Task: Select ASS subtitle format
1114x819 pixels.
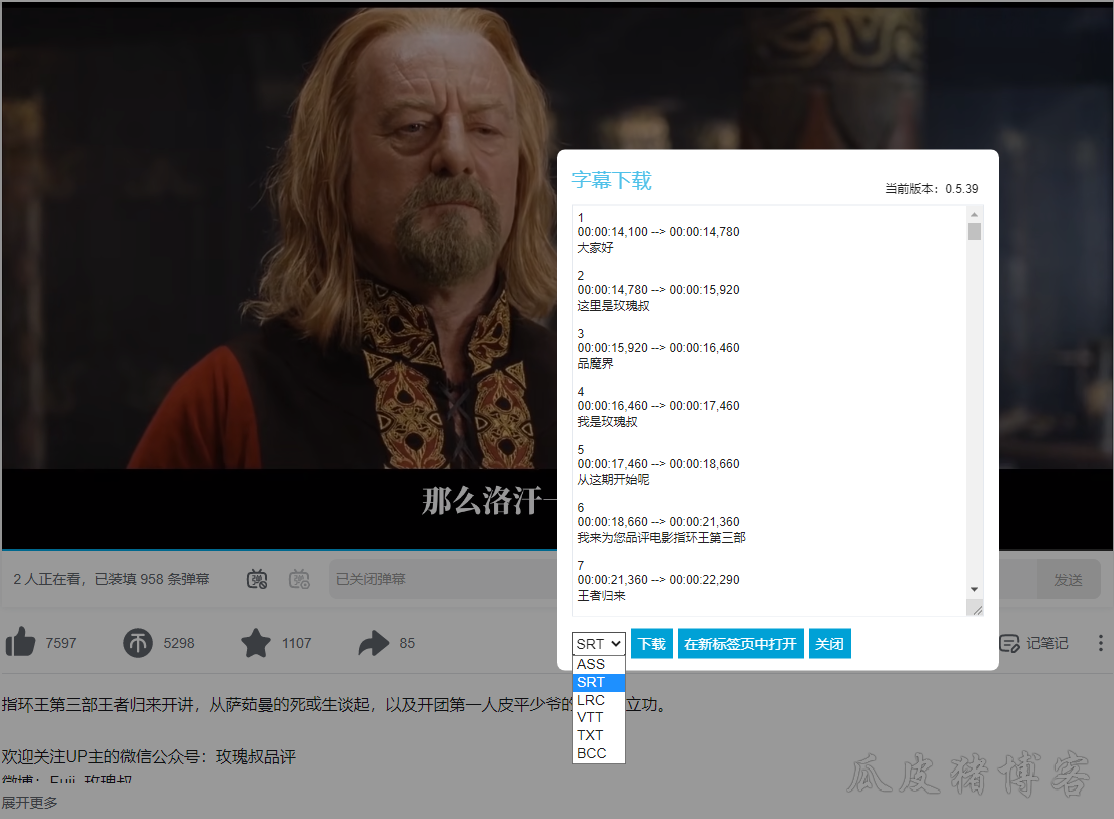Action: coord(598,664)
